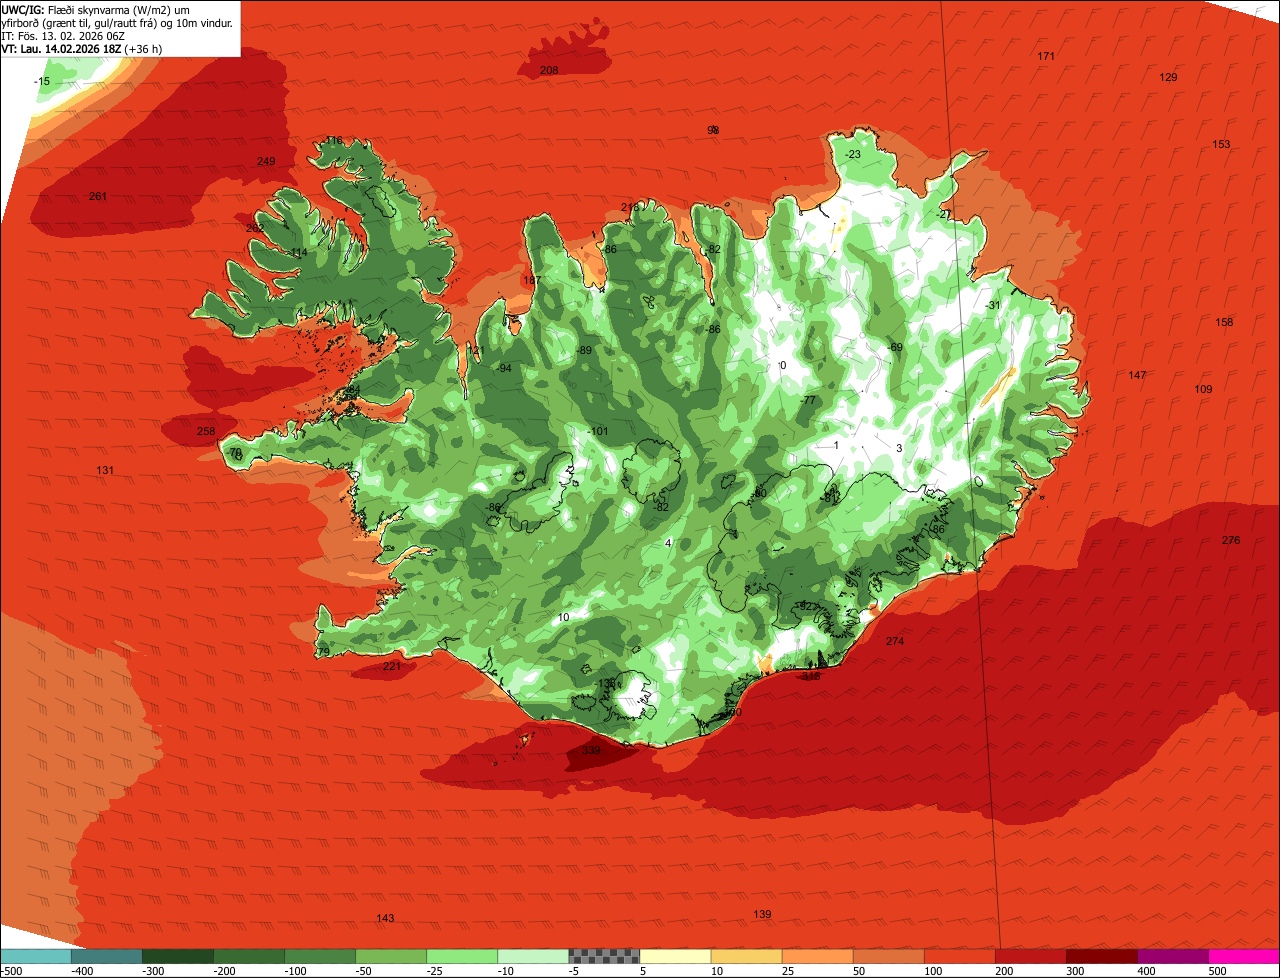Click the light green swatch between -25 and -10
Screen dimensions: 1280x978
462,956
